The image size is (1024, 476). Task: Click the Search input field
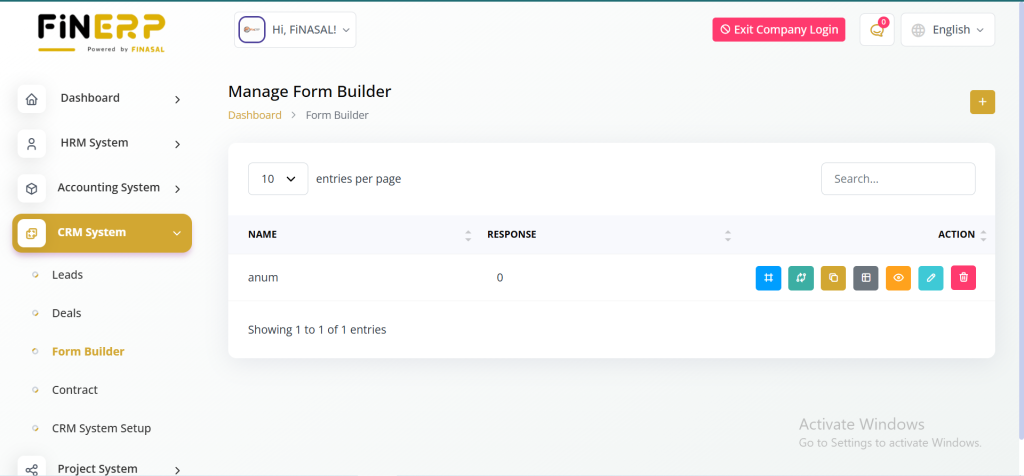(x=897, y=179)
